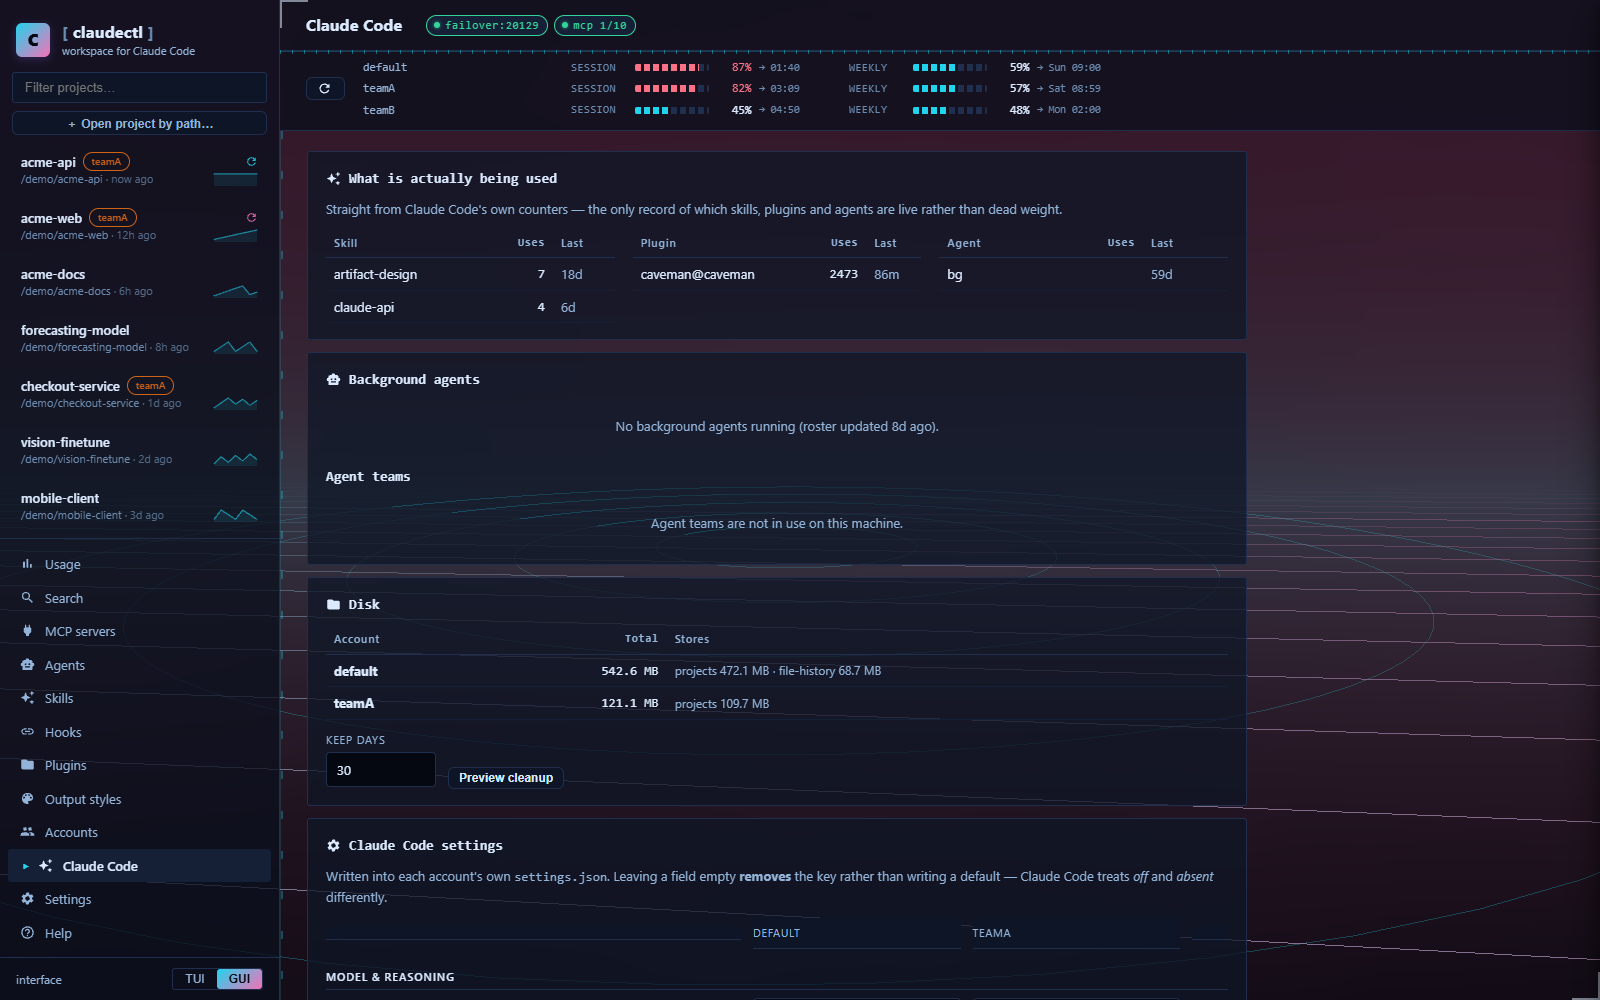Click the Output styles palette icon
The width and height of the screenshot is (1600, 1000).
coord(27,799)
